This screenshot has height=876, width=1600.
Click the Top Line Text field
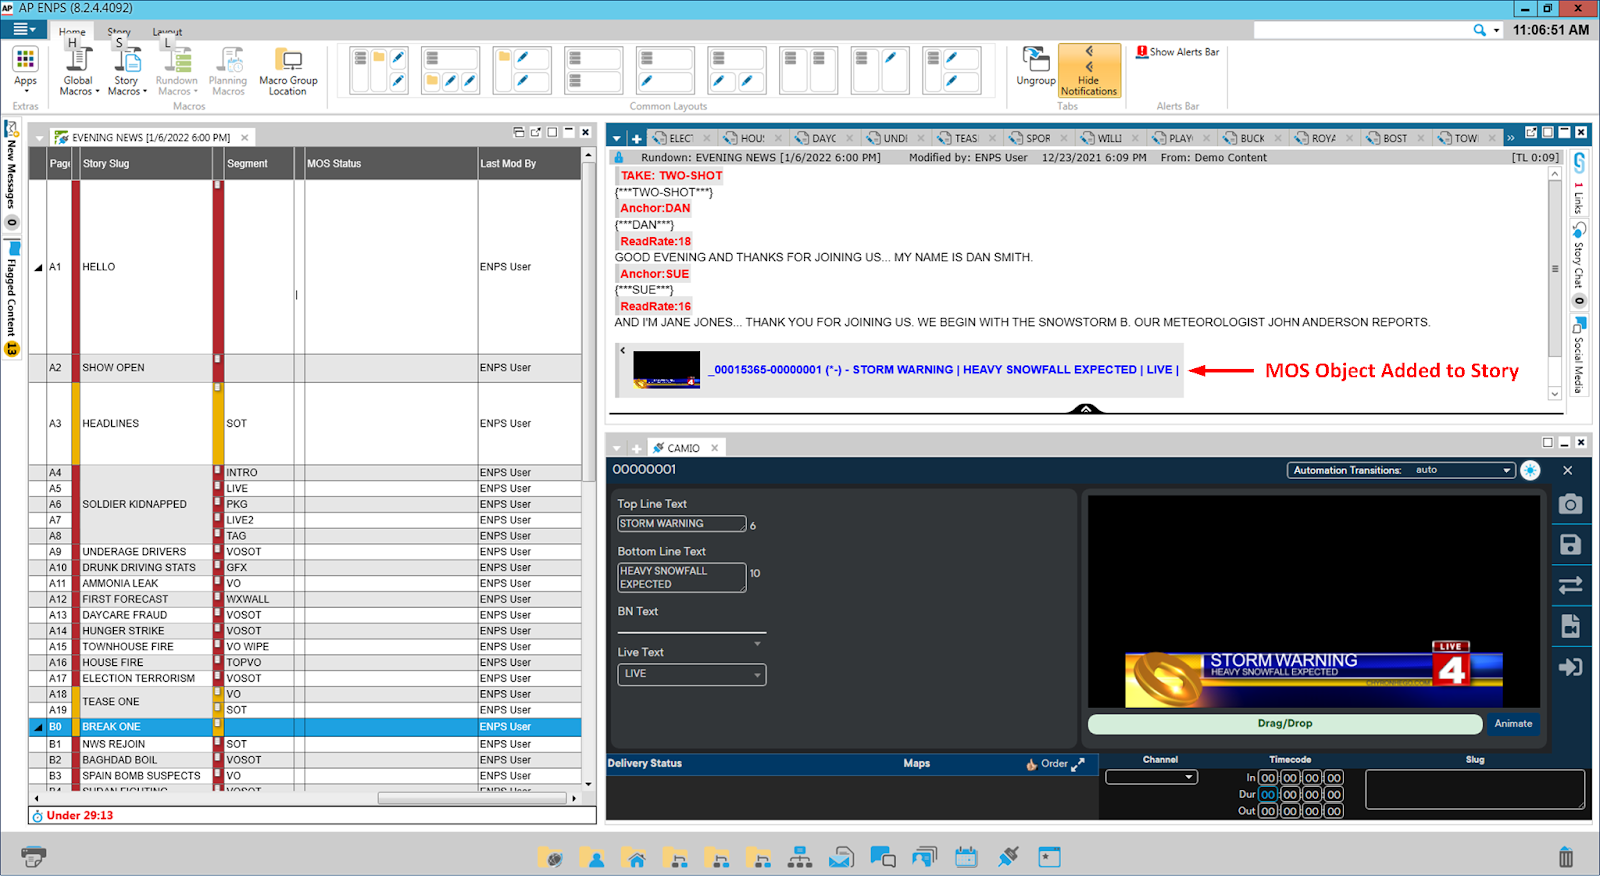(681, 524)
